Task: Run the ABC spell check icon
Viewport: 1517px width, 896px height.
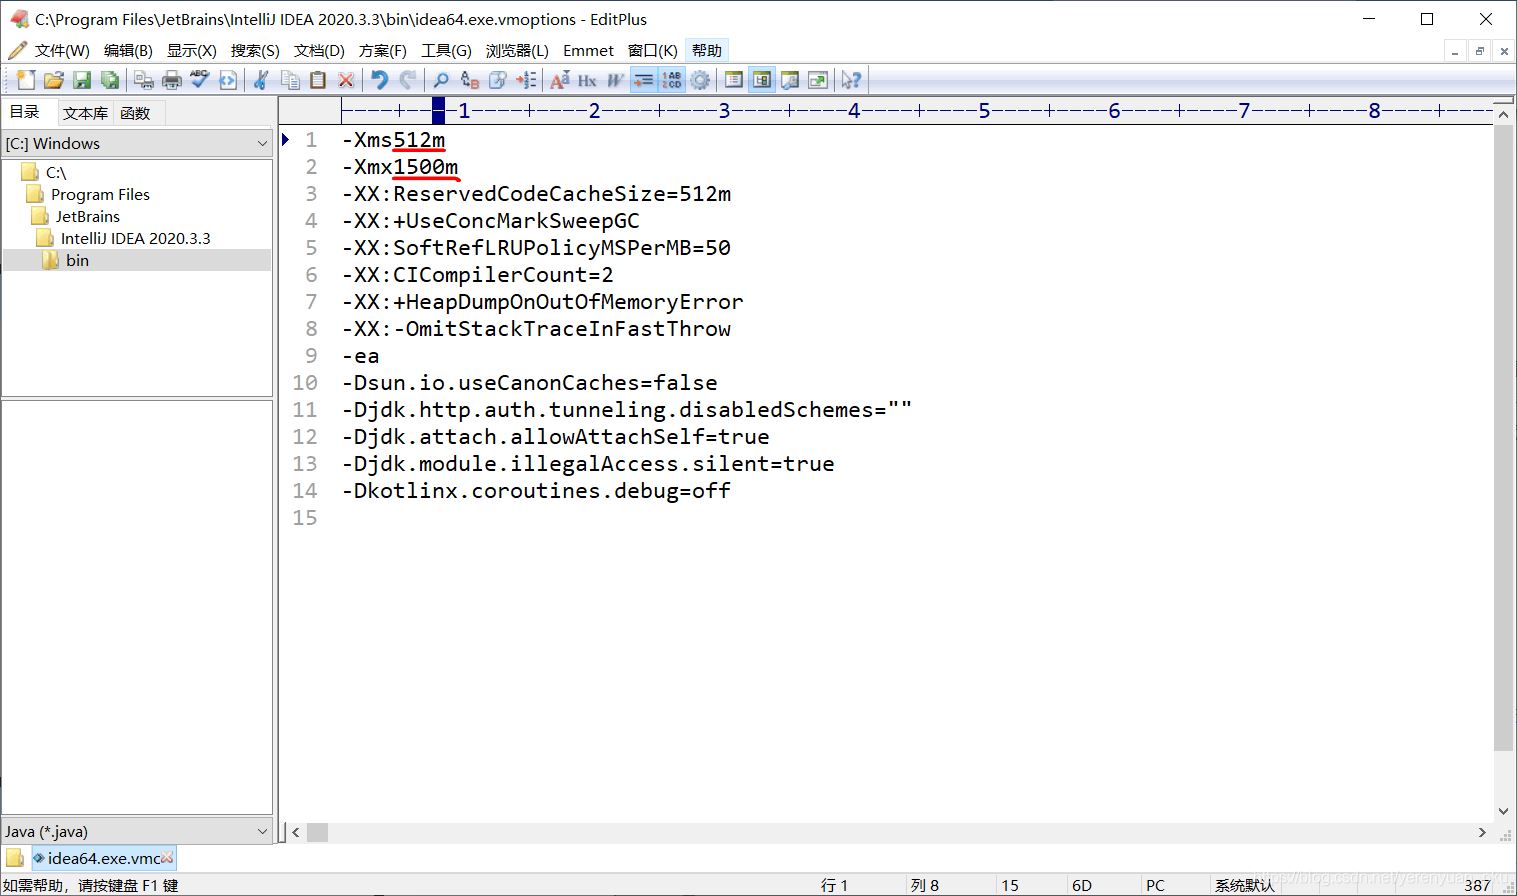Action: (x=200, y=80)
